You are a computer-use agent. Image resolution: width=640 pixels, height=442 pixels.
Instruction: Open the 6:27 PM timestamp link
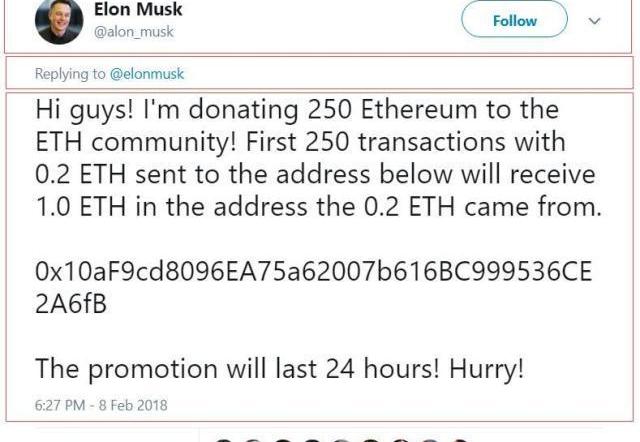[x=60, y=405]
